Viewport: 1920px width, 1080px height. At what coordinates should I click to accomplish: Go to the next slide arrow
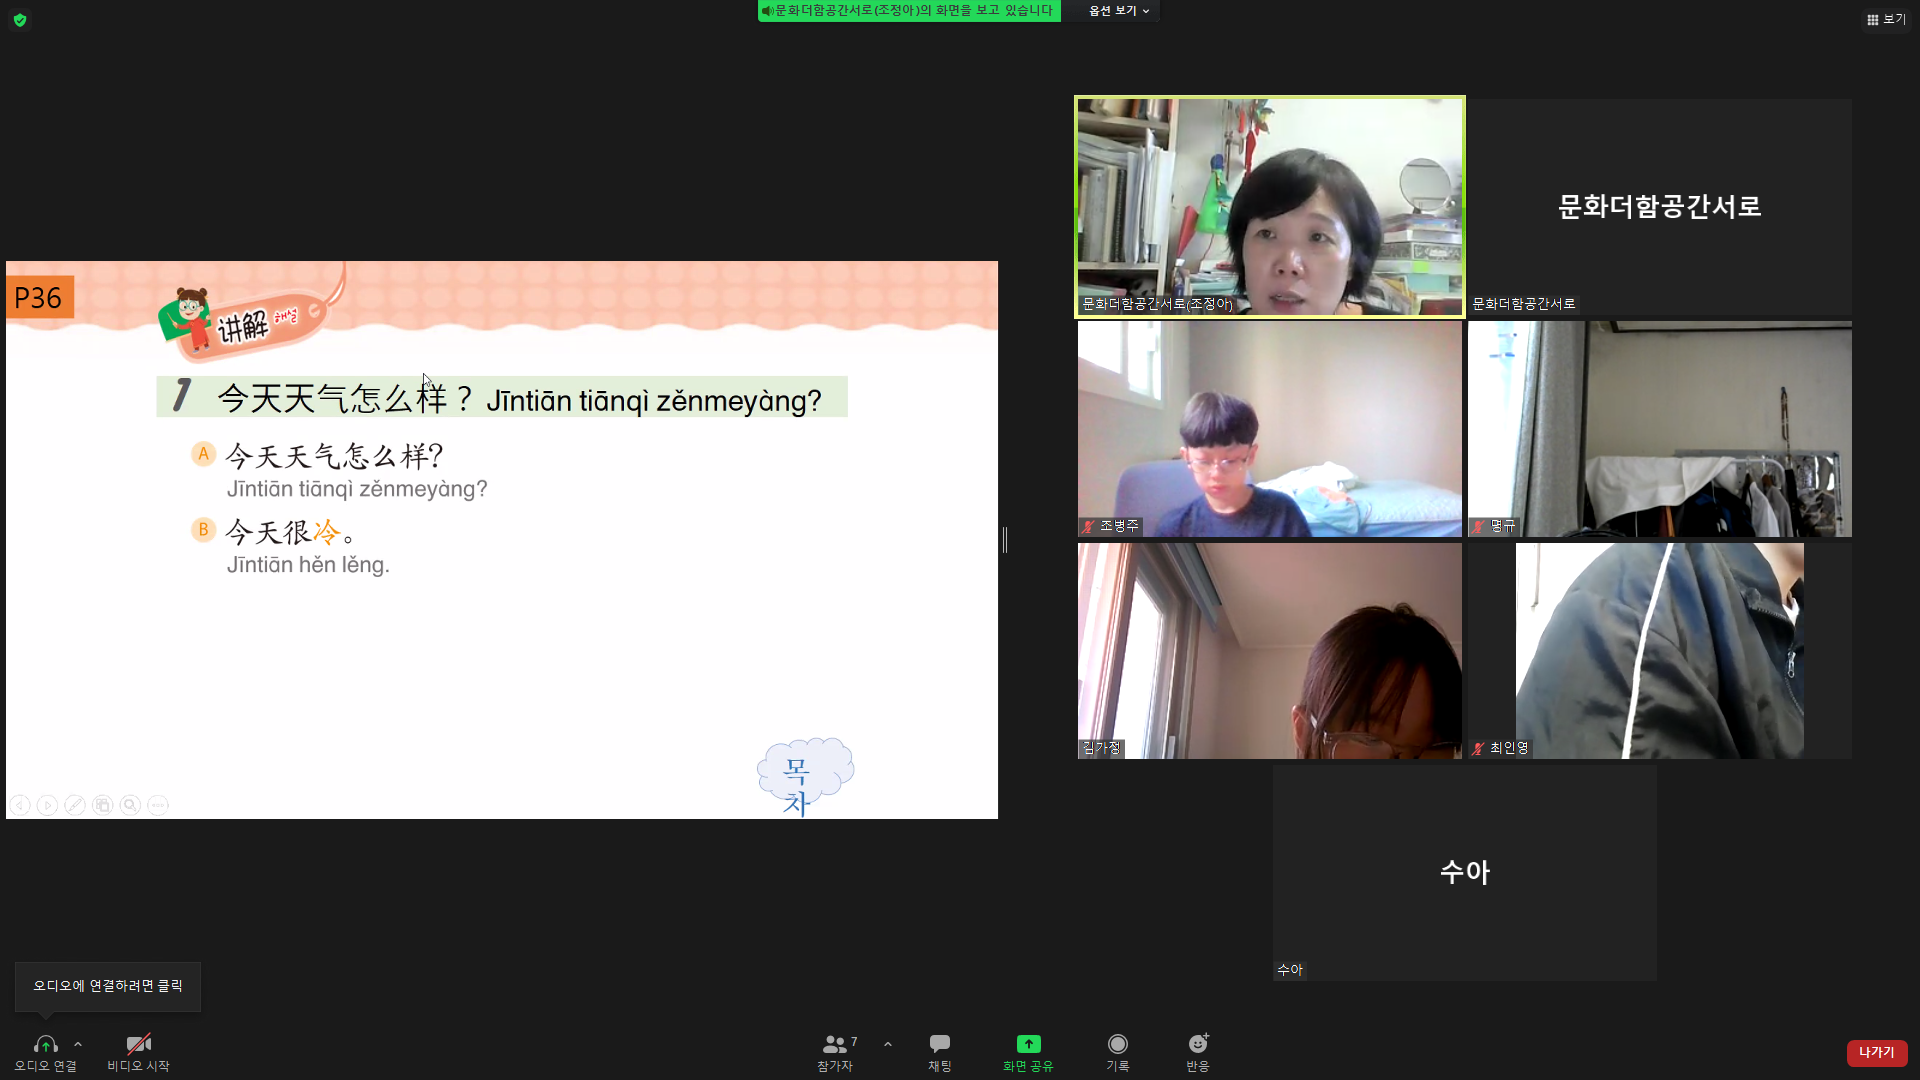pyautogui.click(x=47, y=805)
